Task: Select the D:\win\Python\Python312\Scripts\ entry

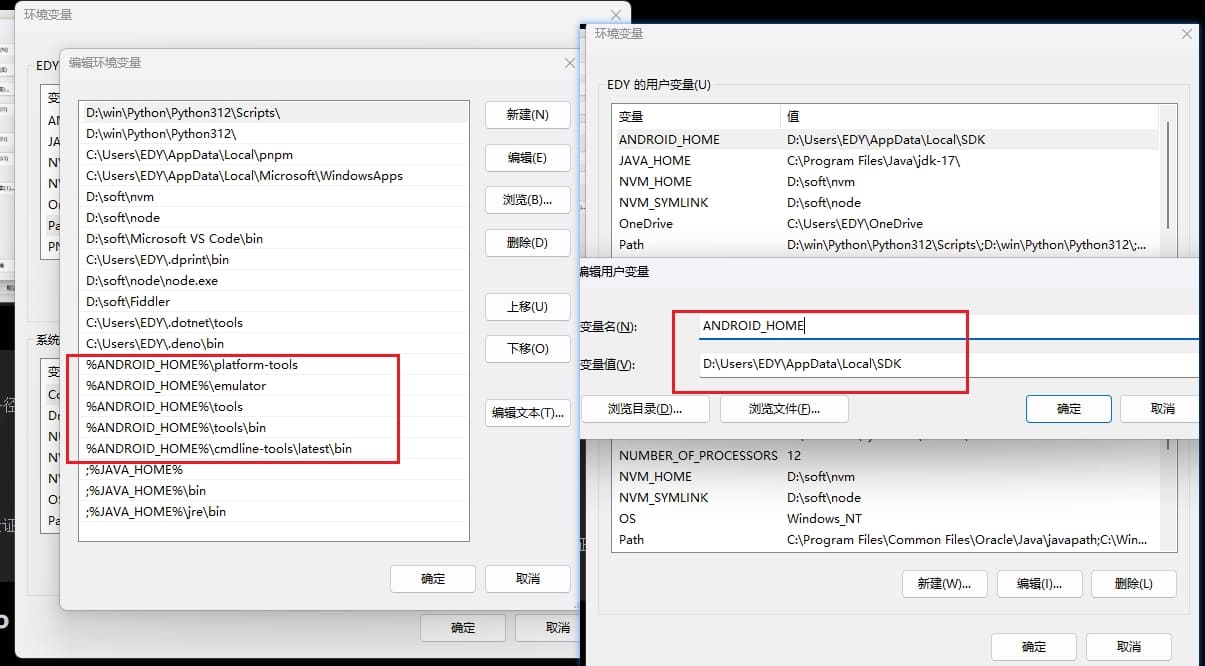Action: click(x=274, y=113)
